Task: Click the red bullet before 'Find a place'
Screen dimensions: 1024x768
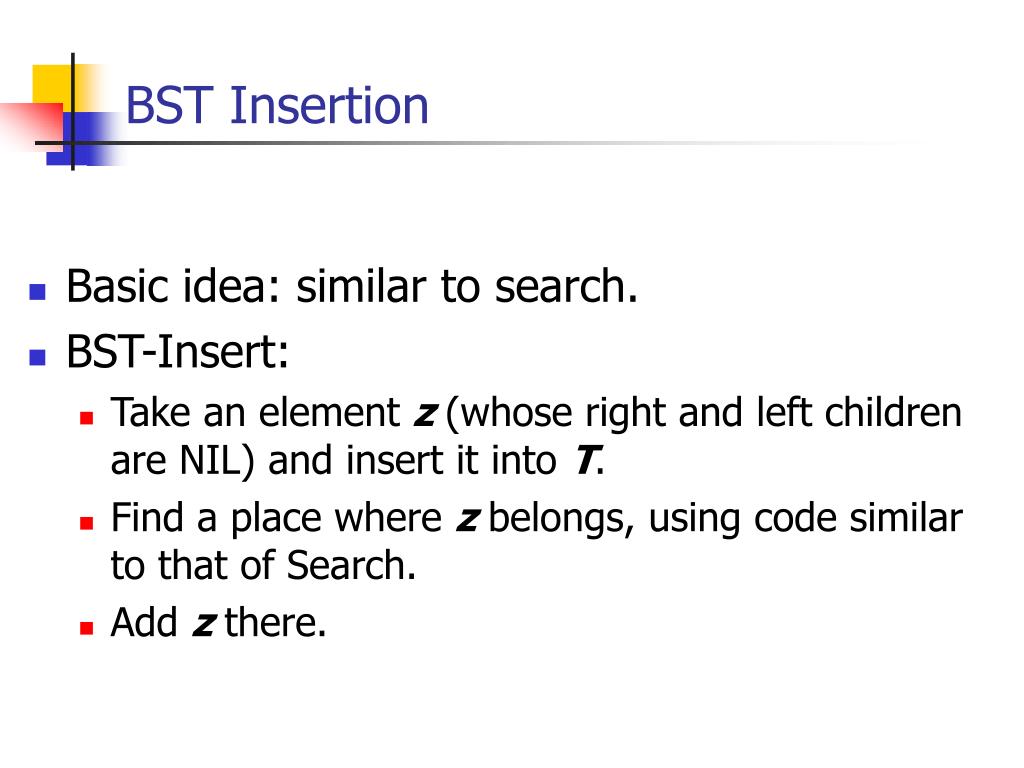Action: click(x=87, y=522)
